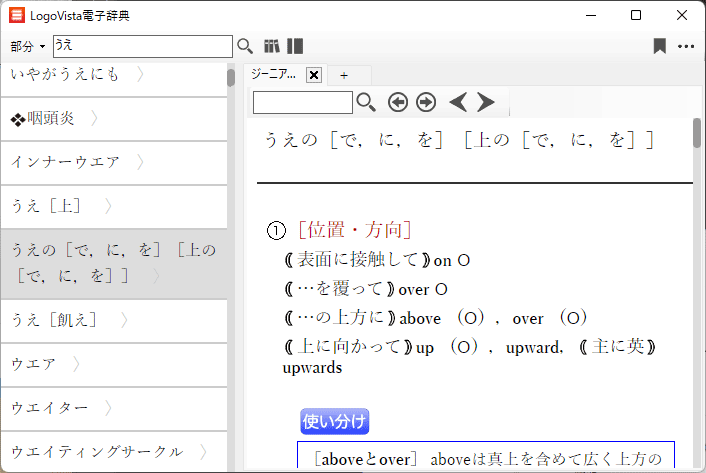This screenshot has width=706, height=473.
Task: Jump to next entry chevron
Action: pos(486,102)
